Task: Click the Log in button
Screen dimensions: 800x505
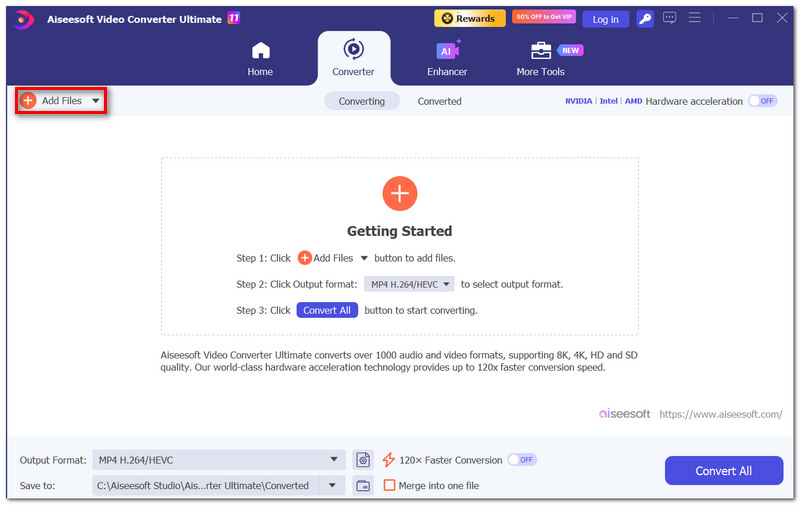Action: pos(605,19)
